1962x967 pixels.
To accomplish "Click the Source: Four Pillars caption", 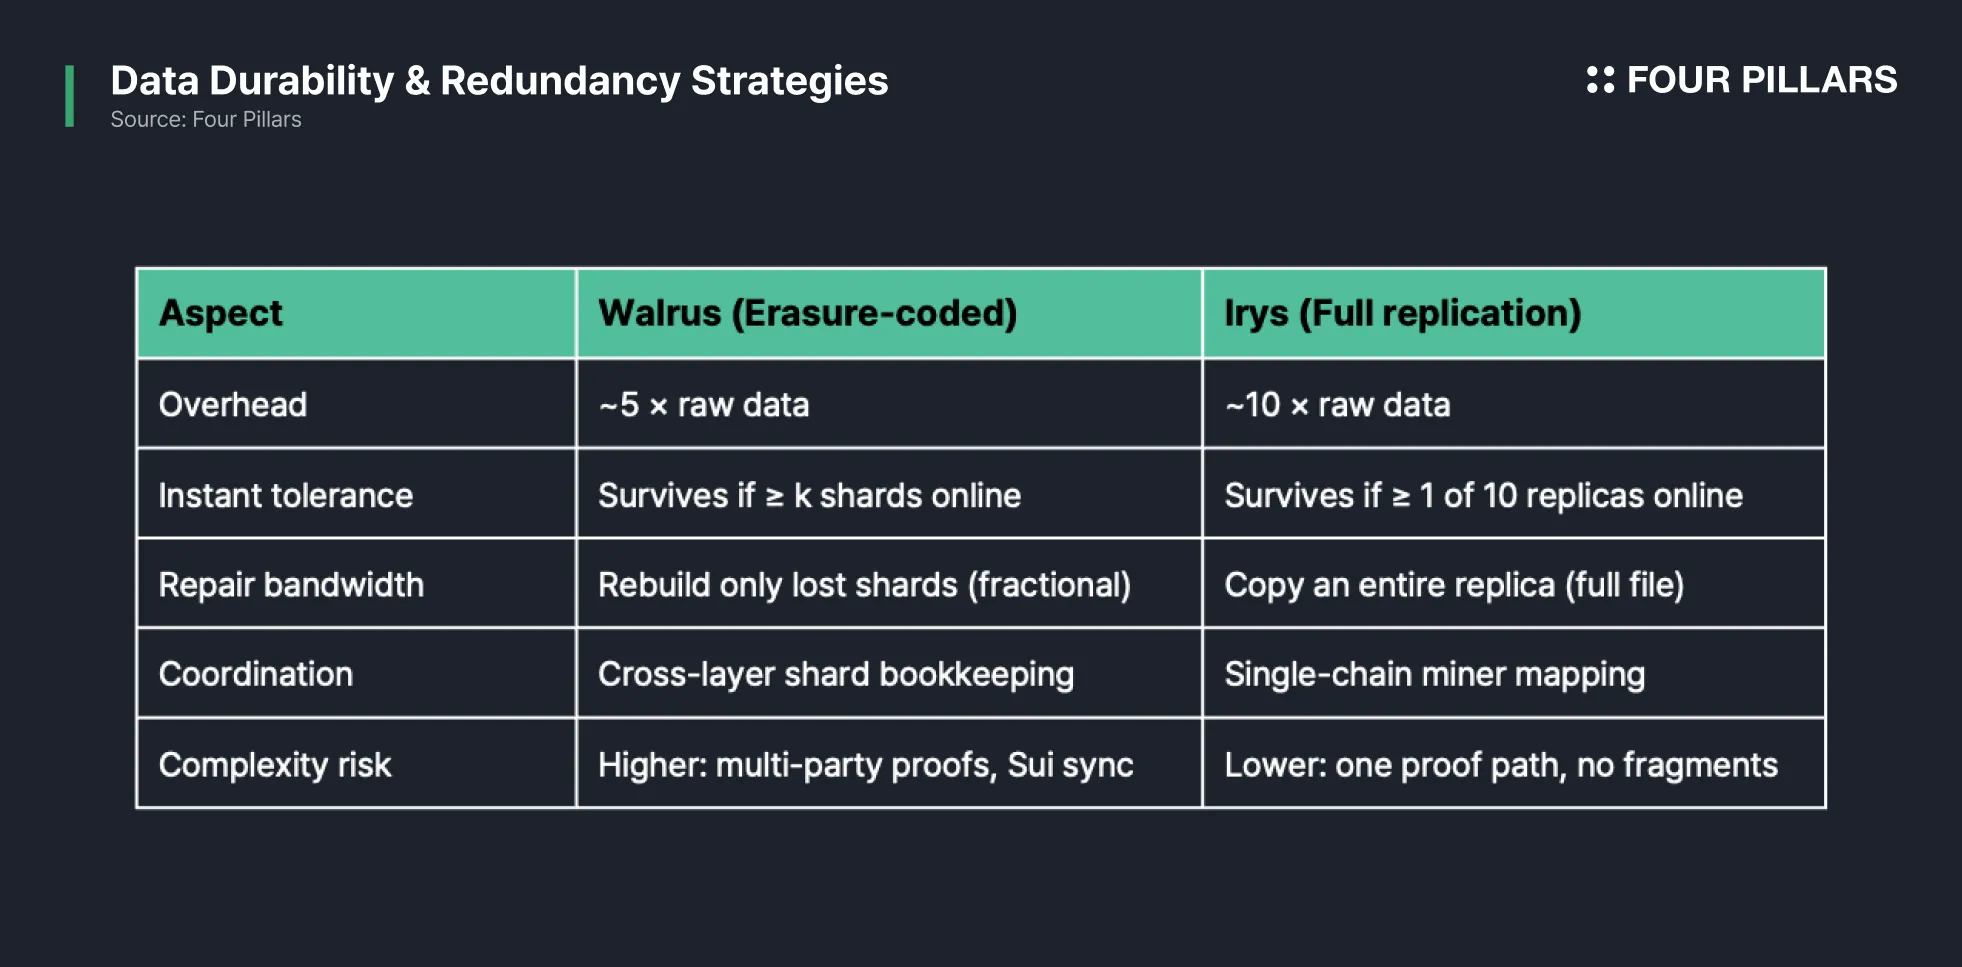I will 206,119.
